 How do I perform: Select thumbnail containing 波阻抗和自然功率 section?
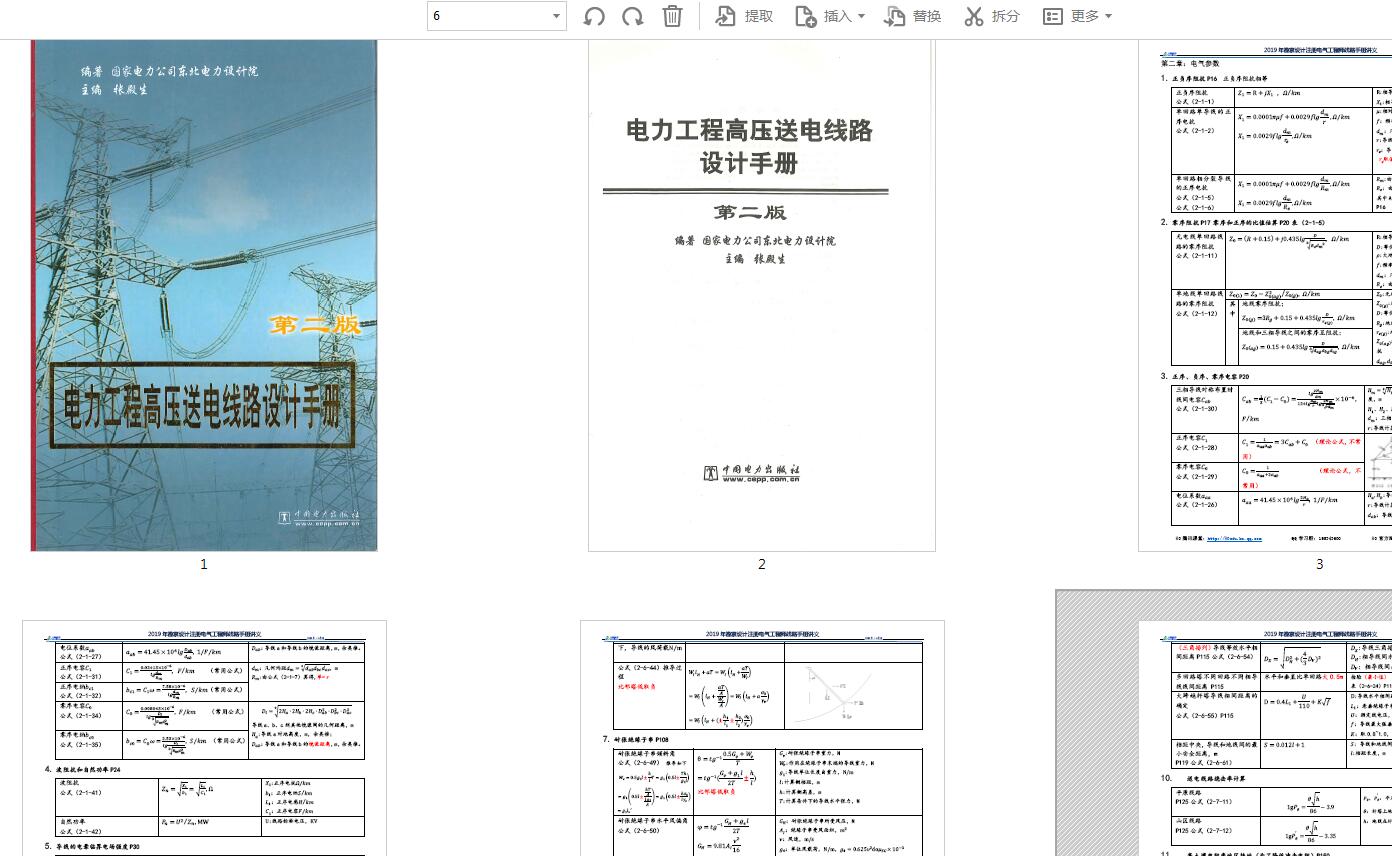[x=204, y=738]
